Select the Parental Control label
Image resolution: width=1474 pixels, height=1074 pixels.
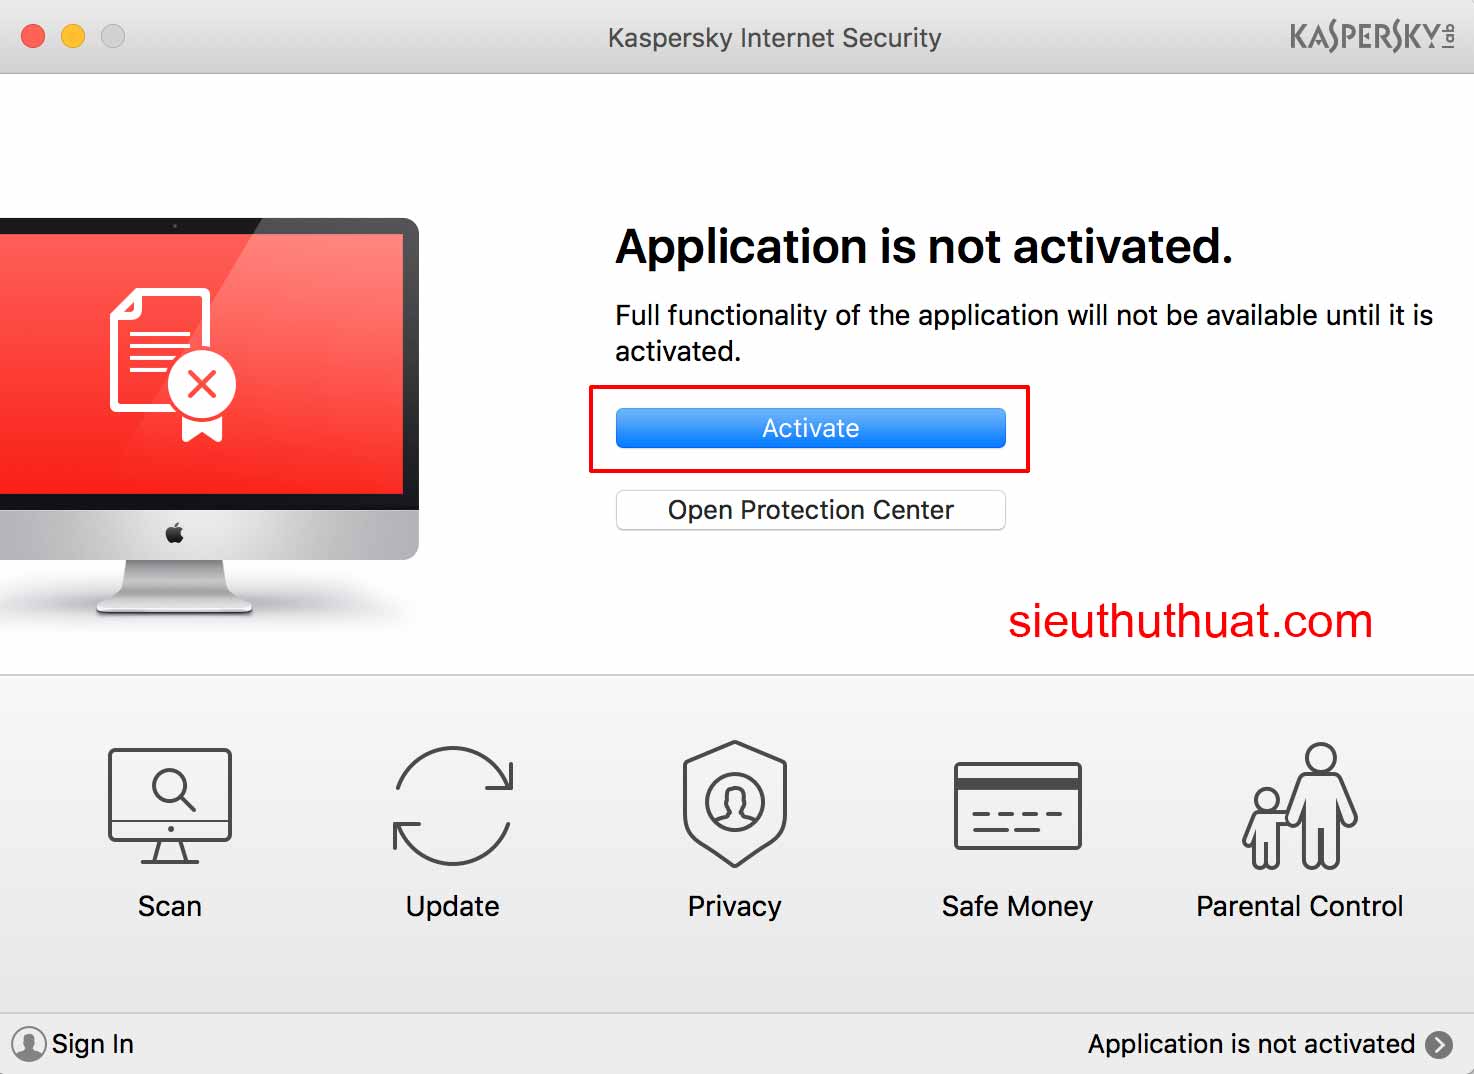[x=1299, y=906]
